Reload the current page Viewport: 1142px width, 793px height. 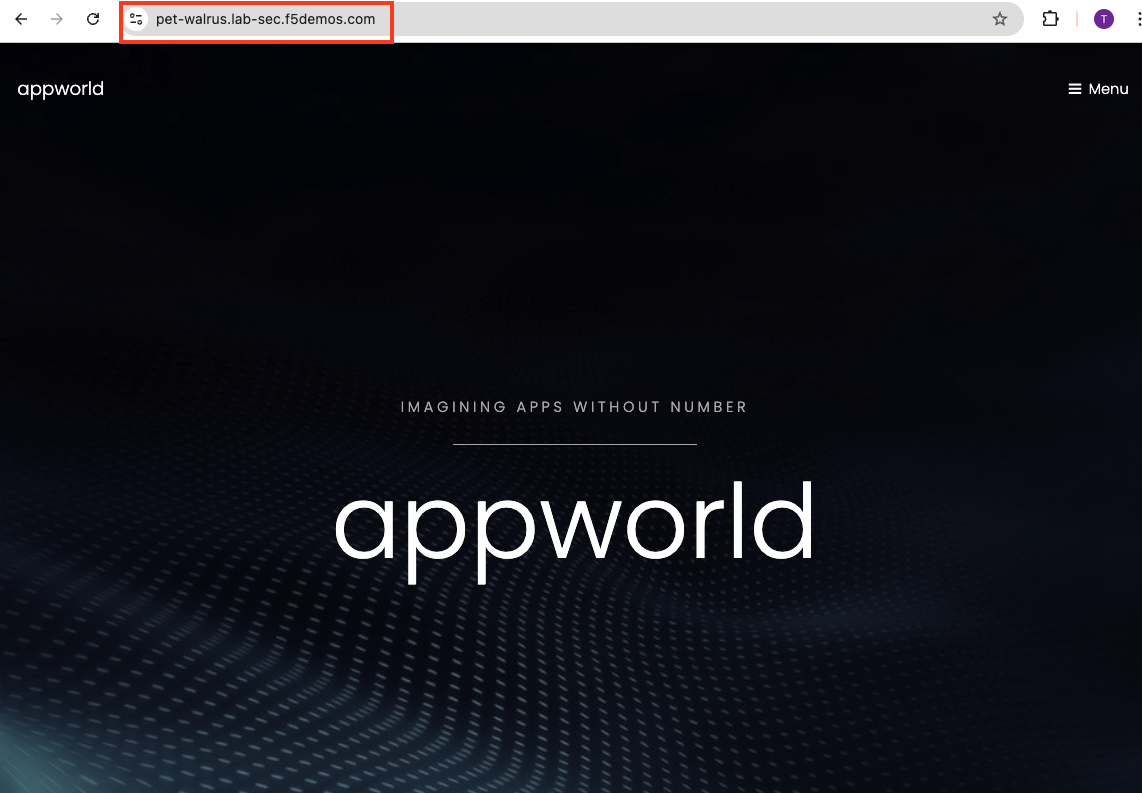pyautogui.click(x=92, y=19)
